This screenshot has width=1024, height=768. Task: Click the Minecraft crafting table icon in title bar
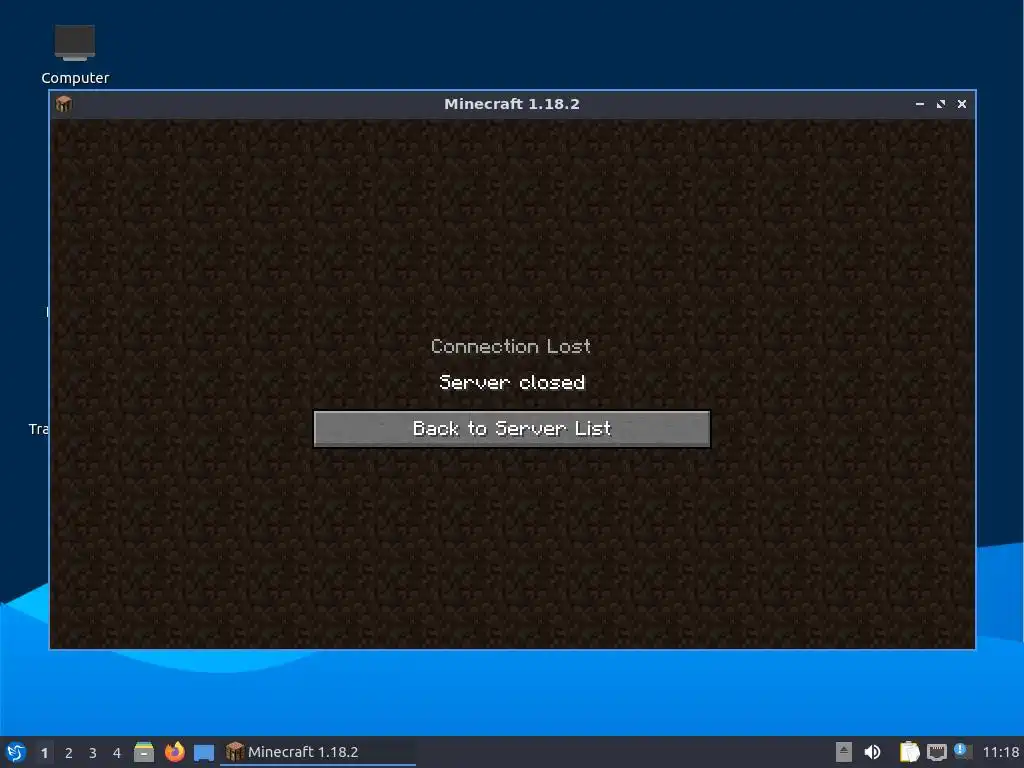tap(63, 104)
